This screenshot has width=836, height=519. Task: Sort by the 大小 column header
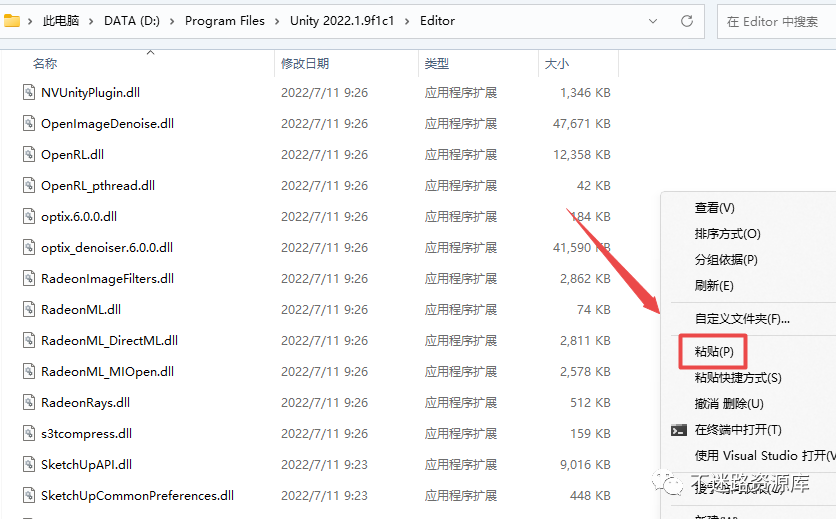(557, 63)
